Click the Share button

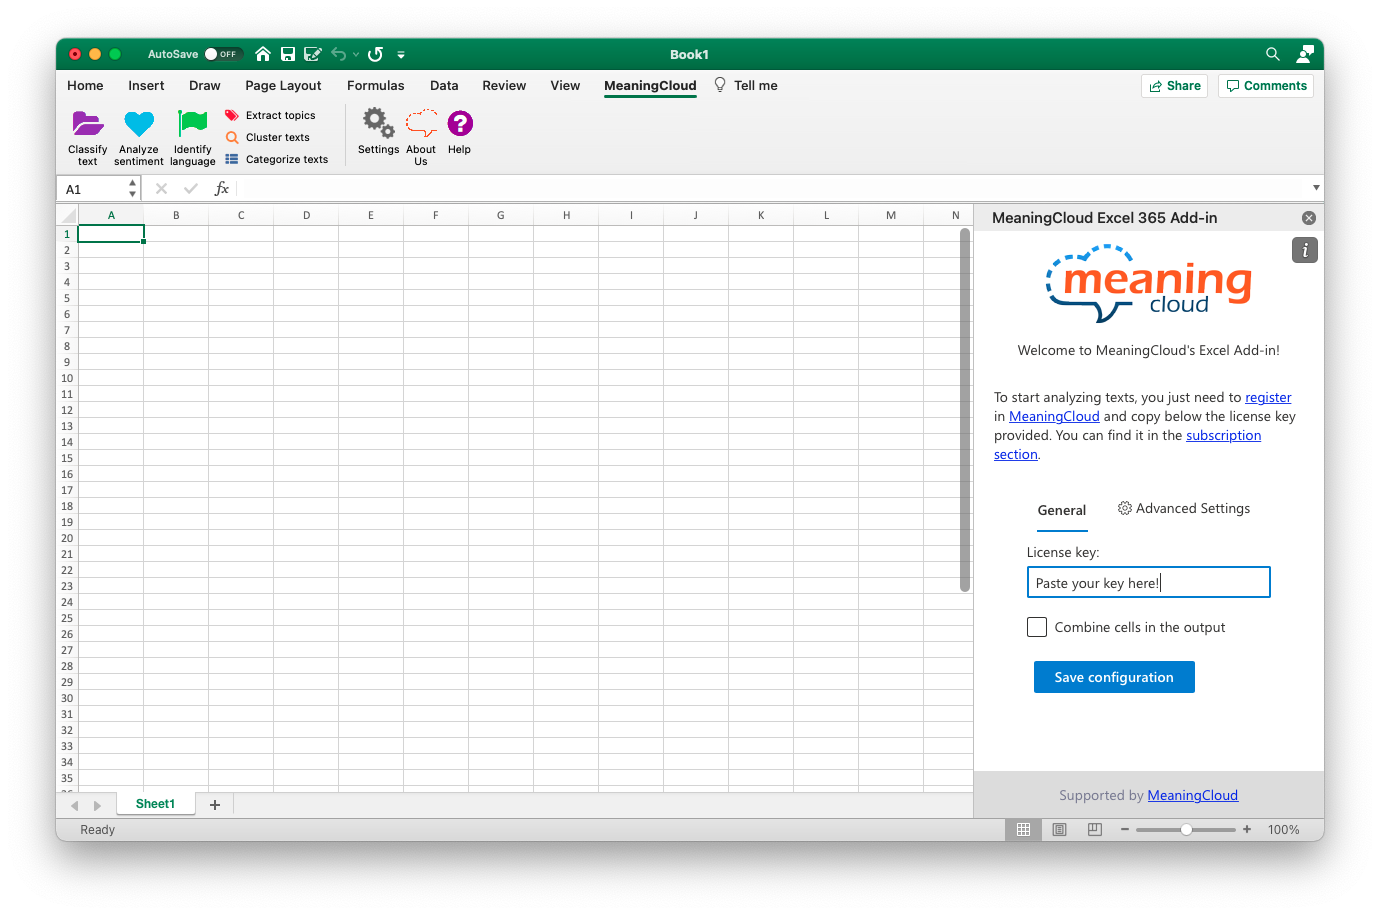(x=1175, y=86)
